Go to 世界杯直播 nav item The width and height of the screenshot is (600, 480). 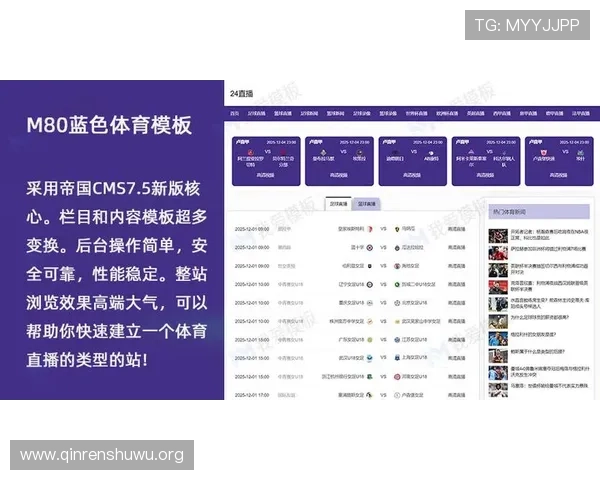[x=416, y=113]
